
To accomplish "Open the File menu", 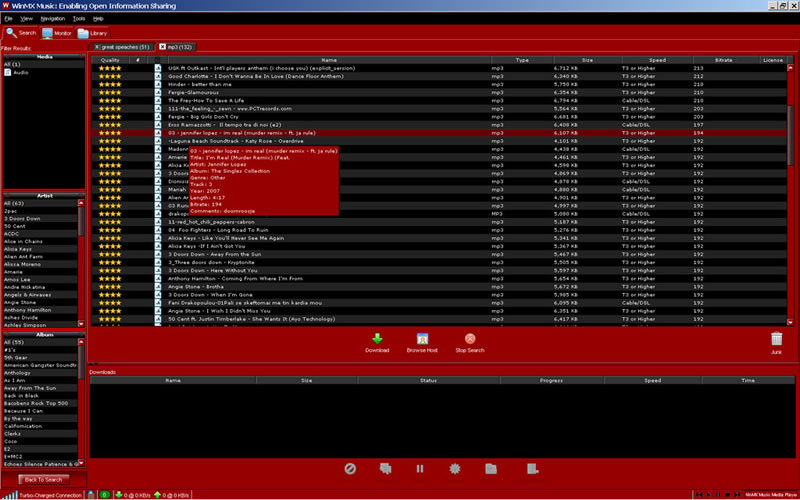I will coord(9,19).
